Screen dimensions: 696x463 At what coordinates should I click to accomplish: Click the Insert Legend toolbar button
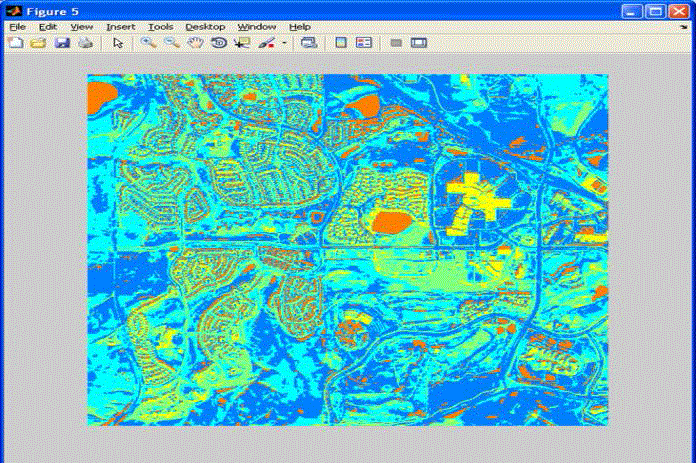[x=364, y=43]
